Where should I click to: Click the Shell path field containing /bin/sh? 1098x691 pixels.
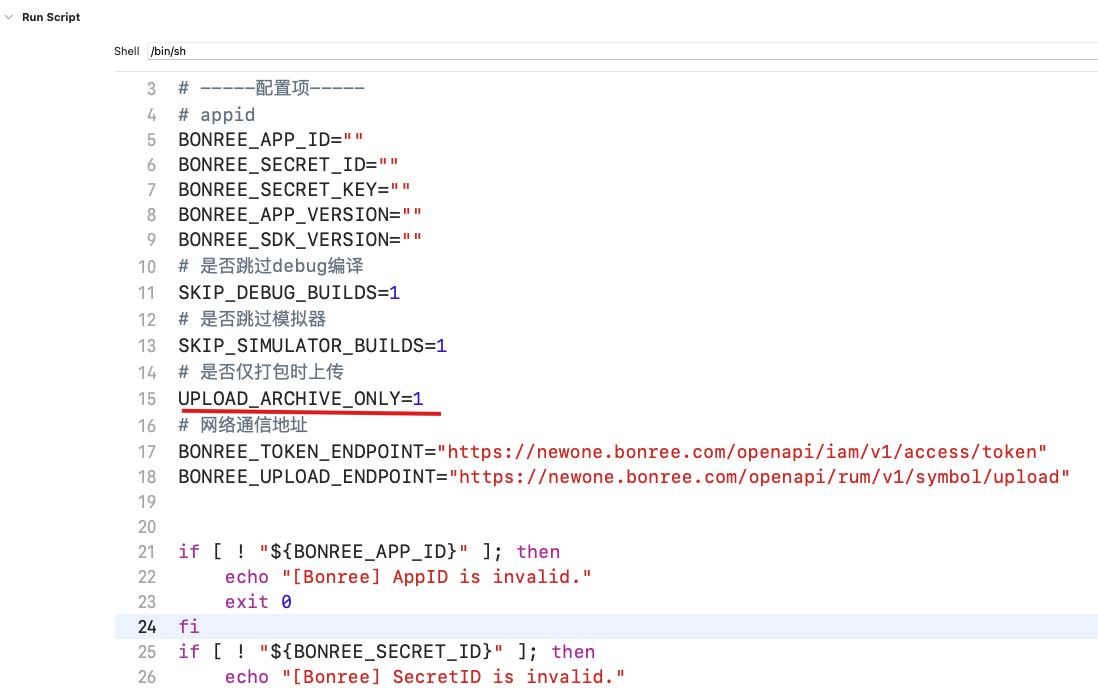[x=620, y=51]
